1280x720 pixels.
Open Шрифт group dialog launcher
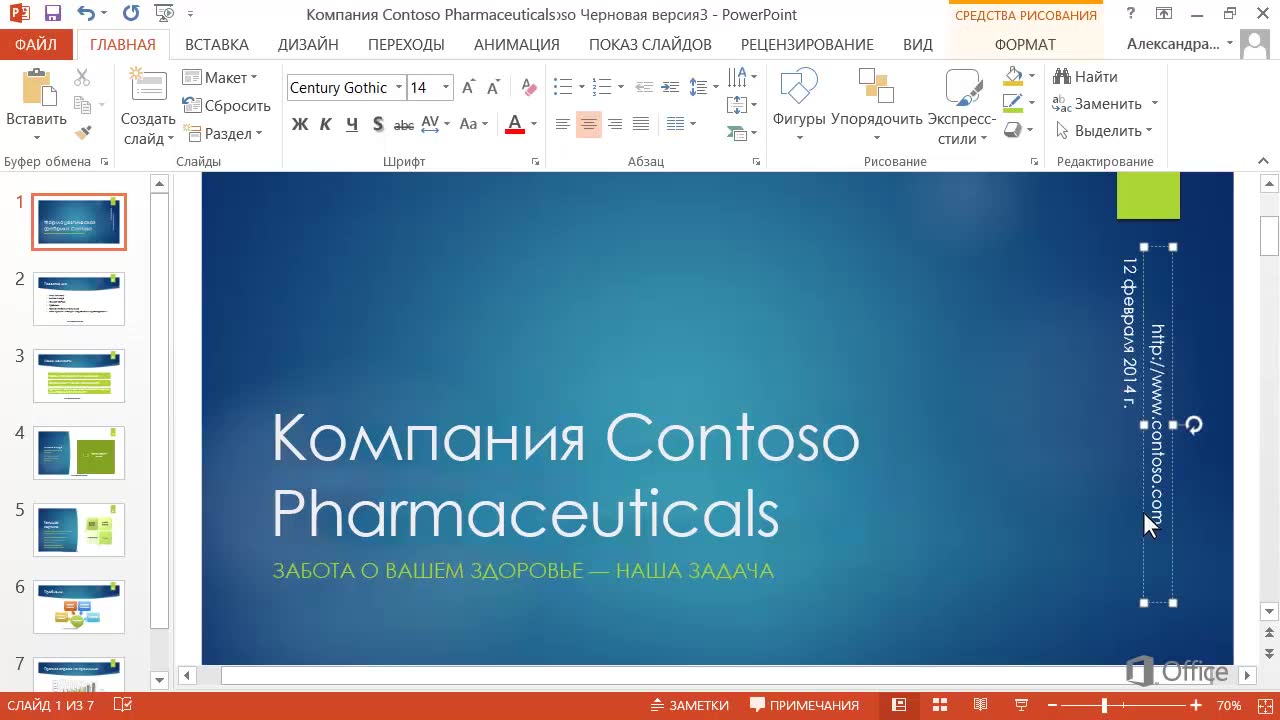coord(536,162)
